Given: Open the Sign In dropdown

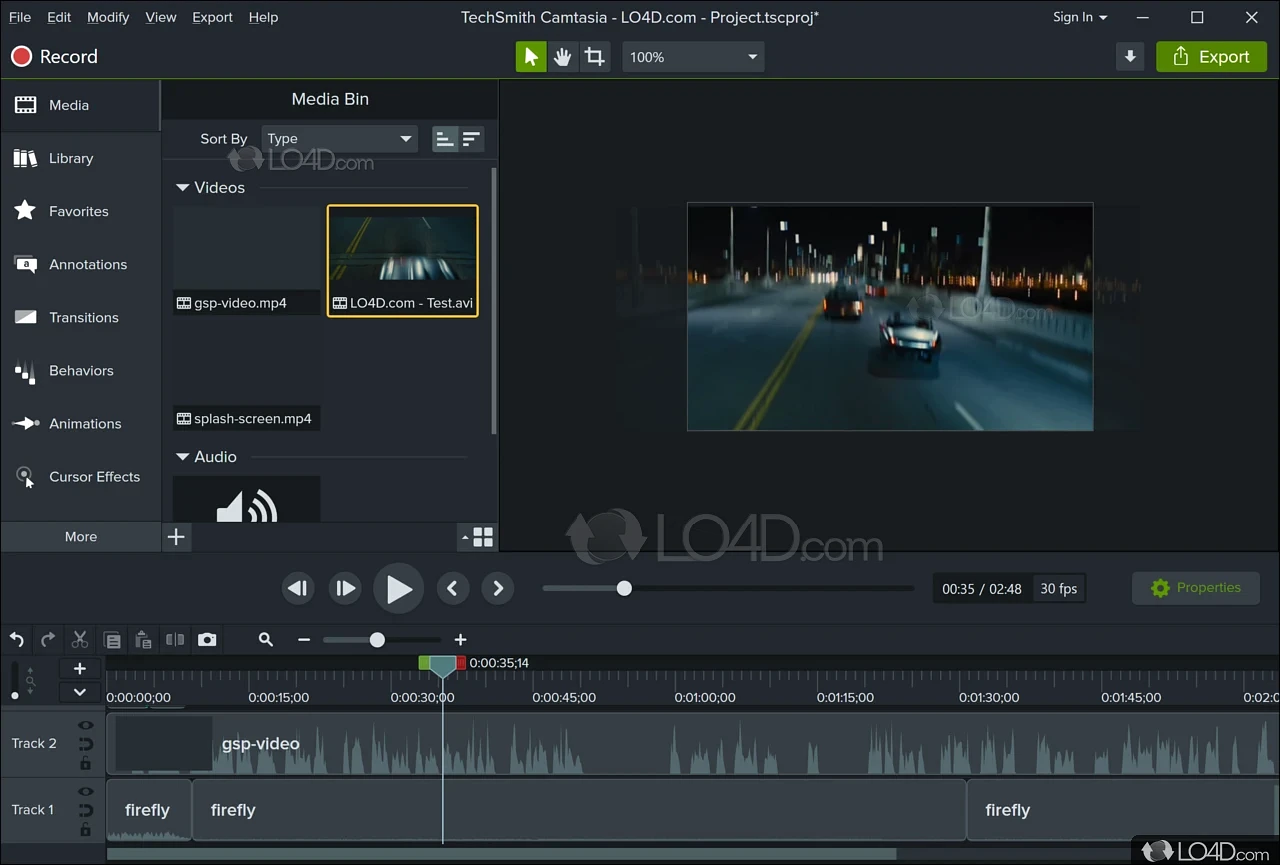Looking at the screenshot, I should click(1080, 17).
